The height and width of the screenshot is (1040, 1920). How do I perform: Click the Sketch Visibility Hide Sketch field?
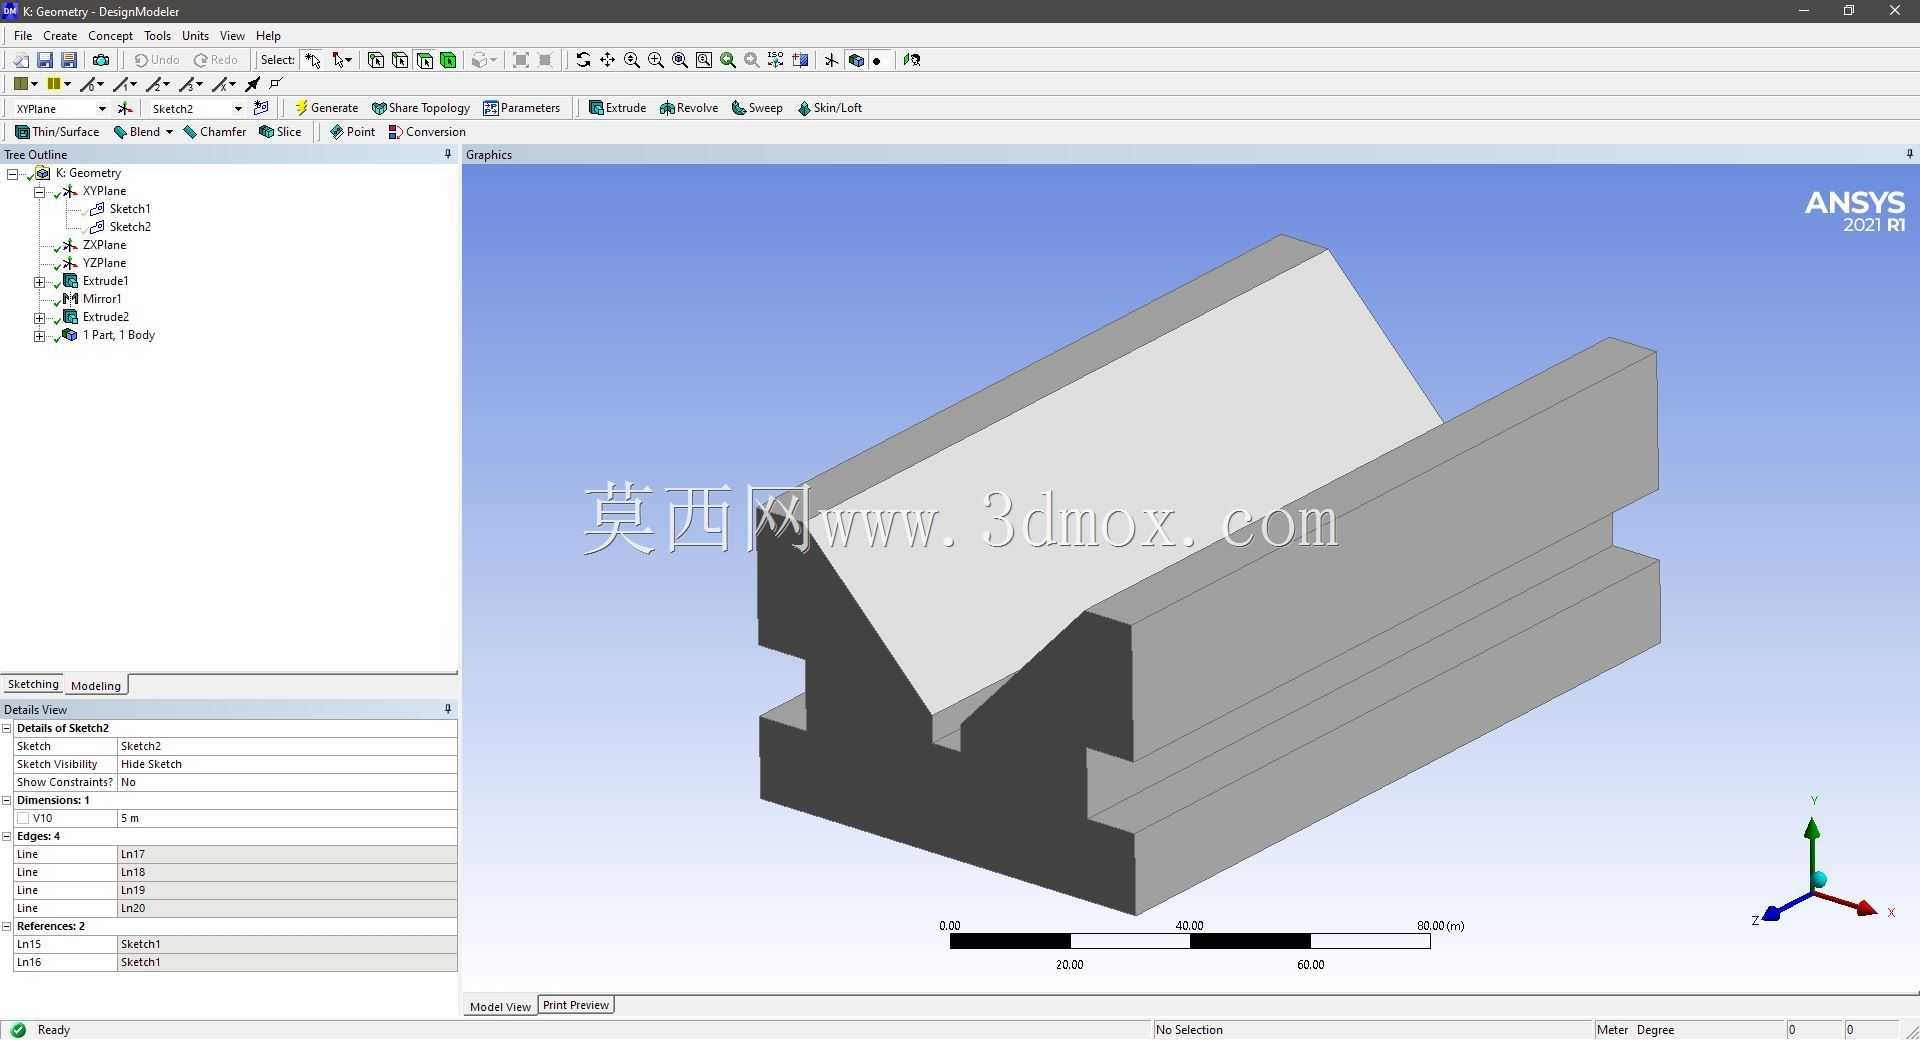click(287, 764)
